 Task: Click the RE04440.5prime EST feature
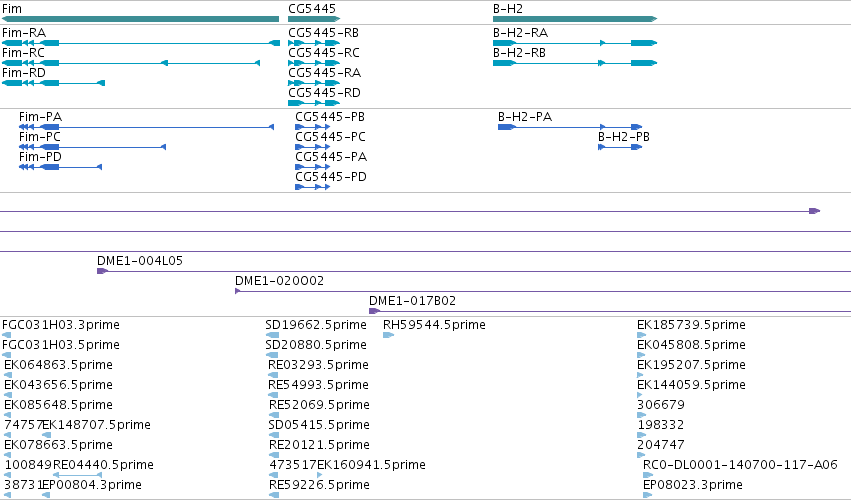[77, 475]
